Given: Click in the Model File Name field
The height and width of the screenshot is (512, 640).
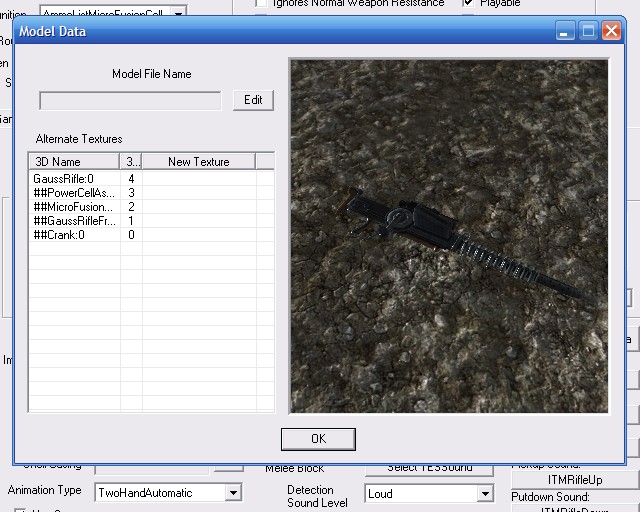Looking at the screenshot, I should coord(130,100).
